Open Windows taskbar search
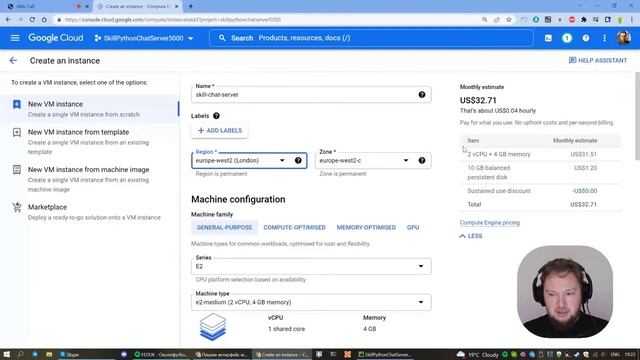The width and height of the screenshot is (640, 360). (20, 354)
